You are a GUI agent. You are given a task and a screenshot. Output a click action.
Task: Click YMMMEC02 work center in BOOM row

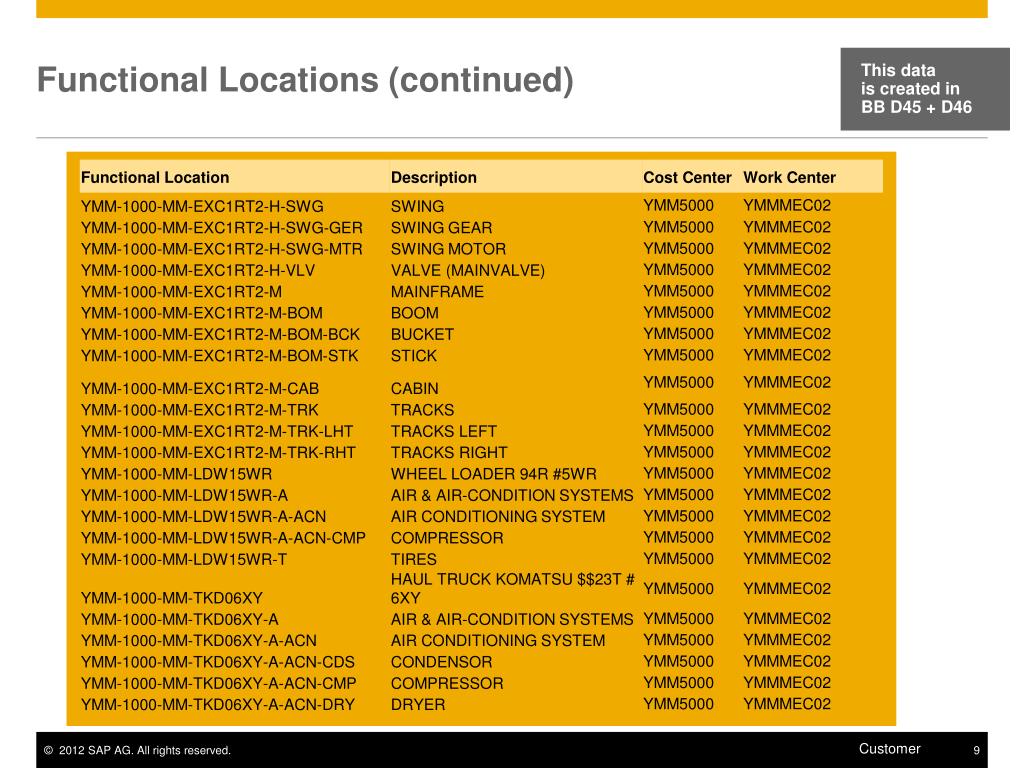coord(787,313)
